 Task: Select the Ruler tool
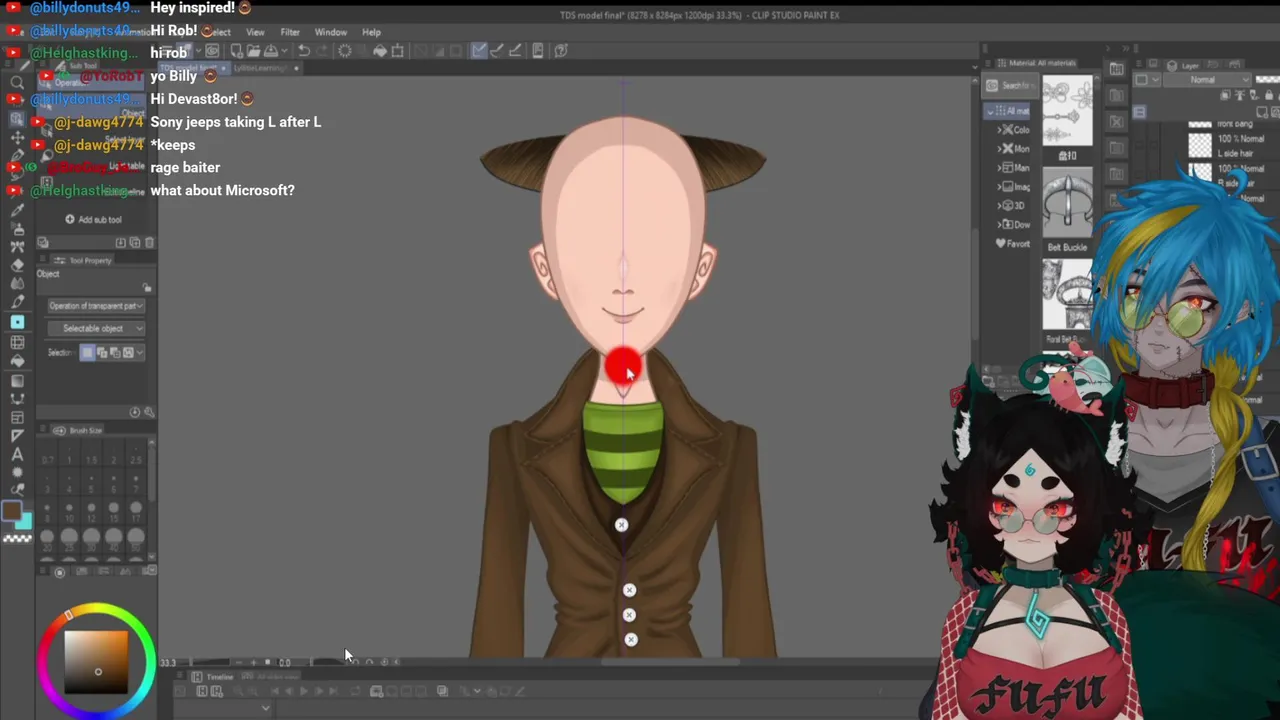pos(17,436)
